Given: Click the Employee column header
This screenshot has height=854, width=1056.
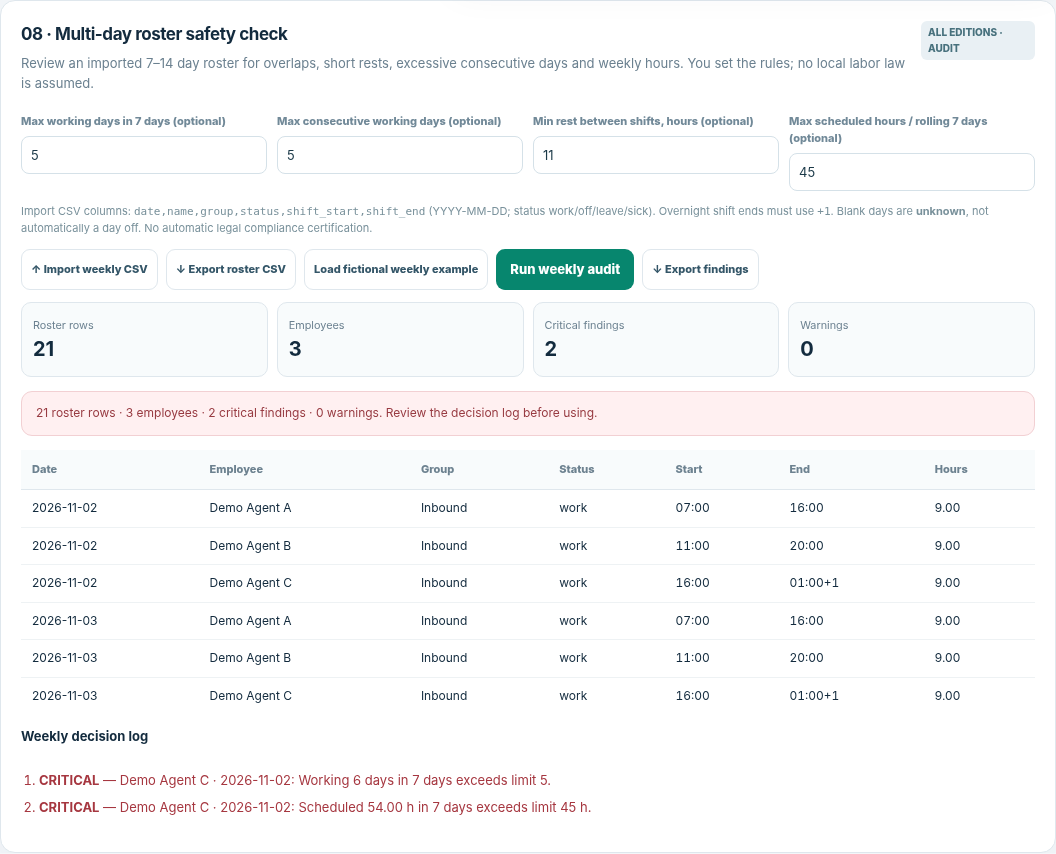Looking at the screenshot, I should tap(236, 469).
